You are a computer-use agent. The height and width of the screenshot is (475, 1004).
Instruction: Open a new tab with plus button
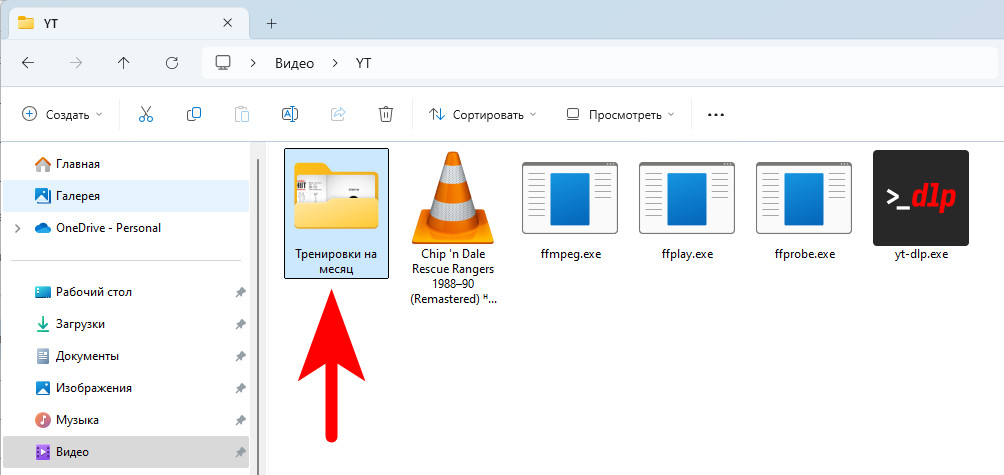271,23
